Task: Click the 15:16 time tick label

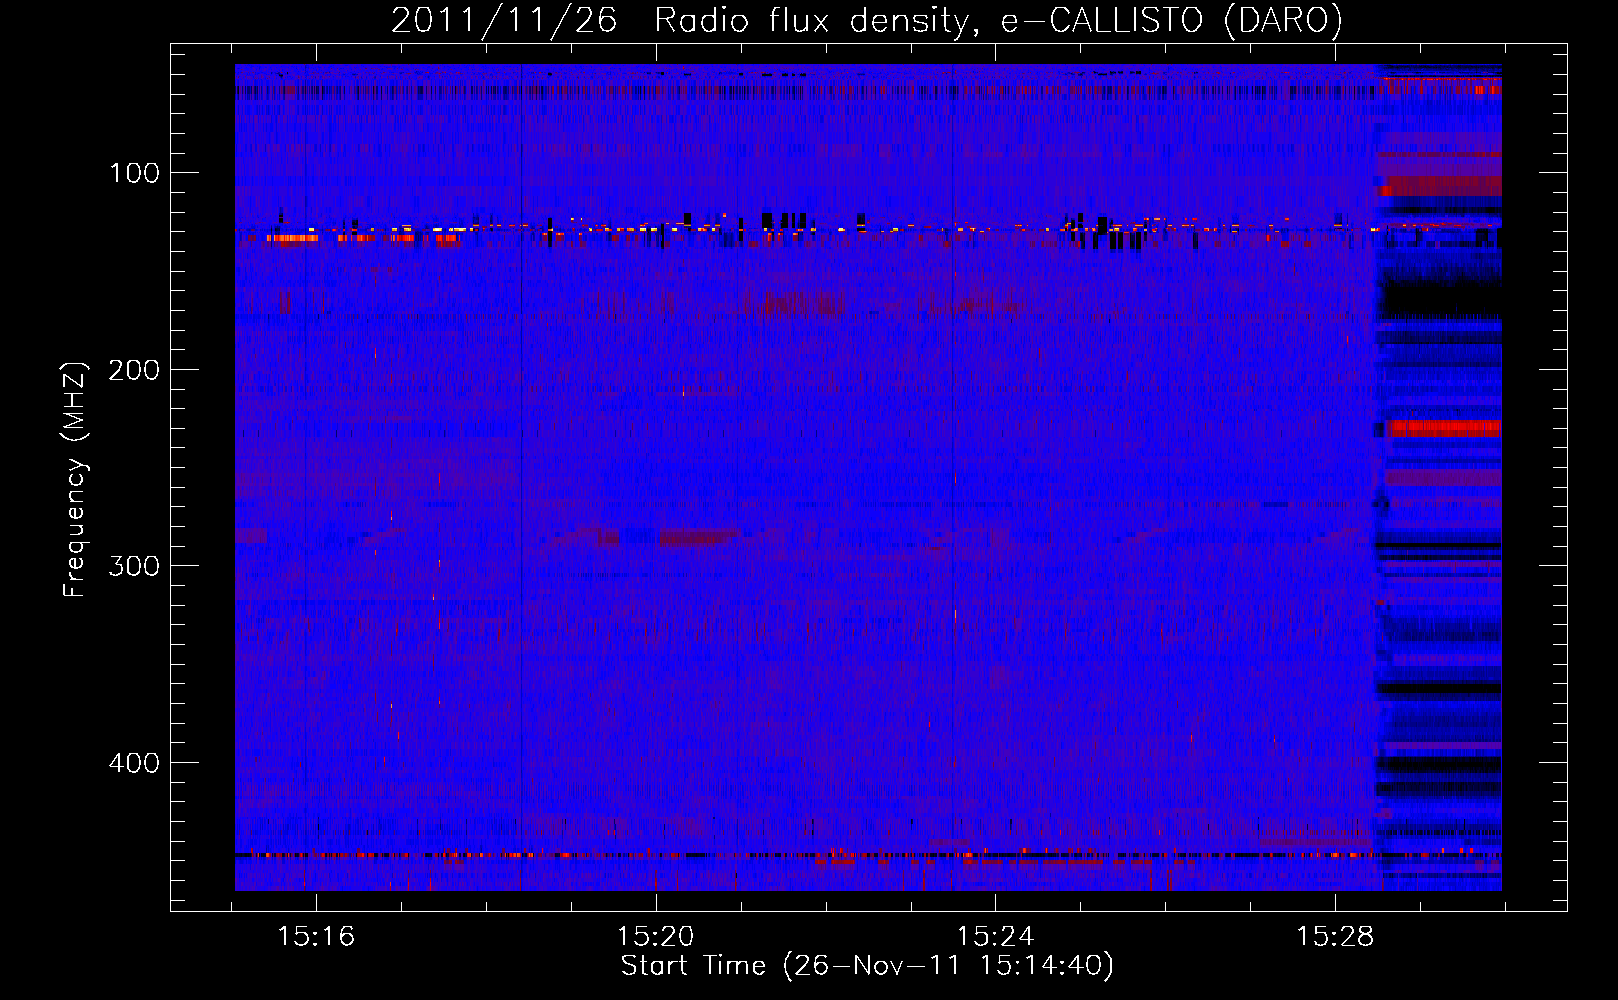Action: (316, 937)
